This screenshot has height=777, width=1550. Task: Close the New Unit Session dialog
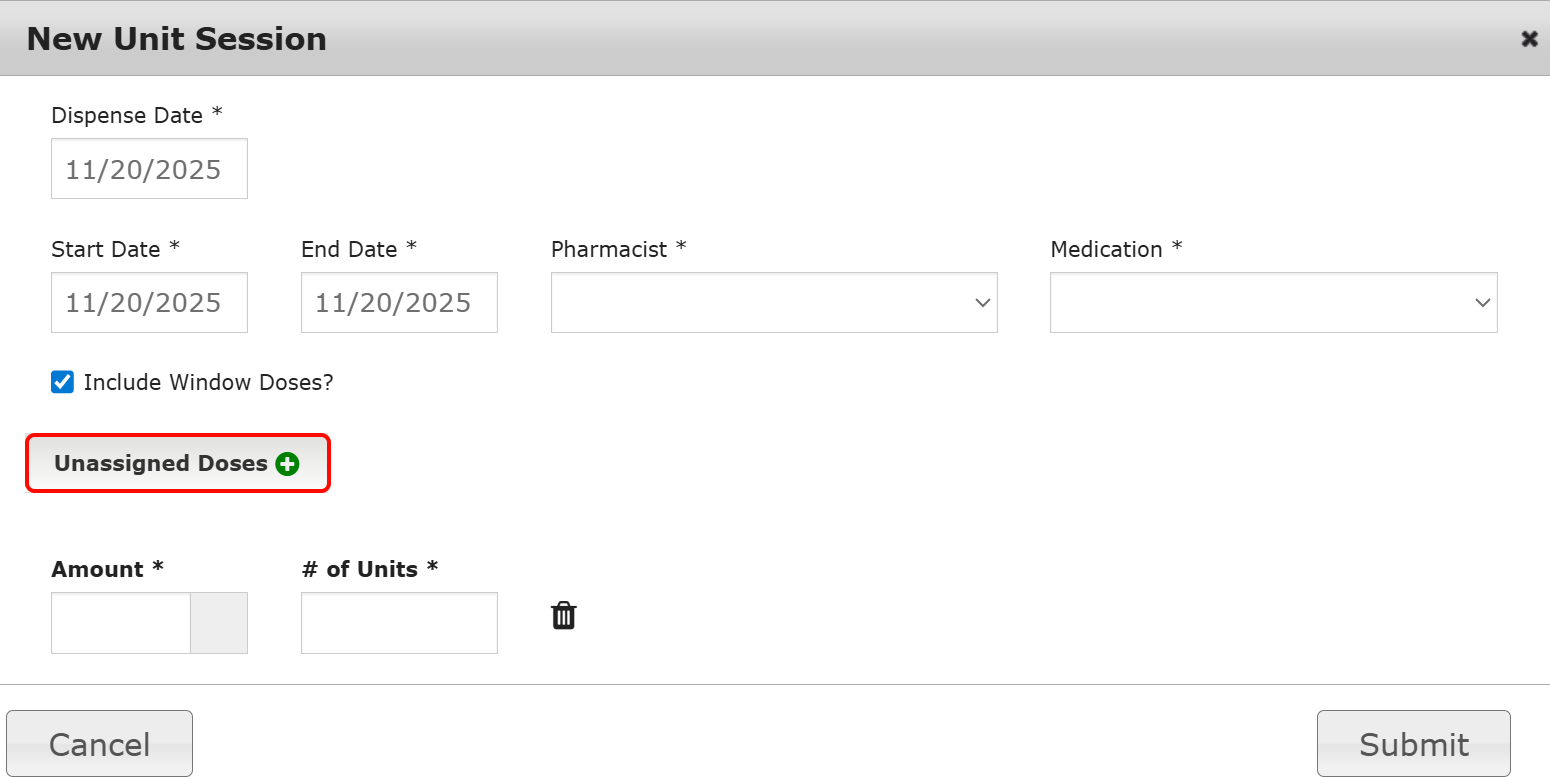coord(1529,39)
